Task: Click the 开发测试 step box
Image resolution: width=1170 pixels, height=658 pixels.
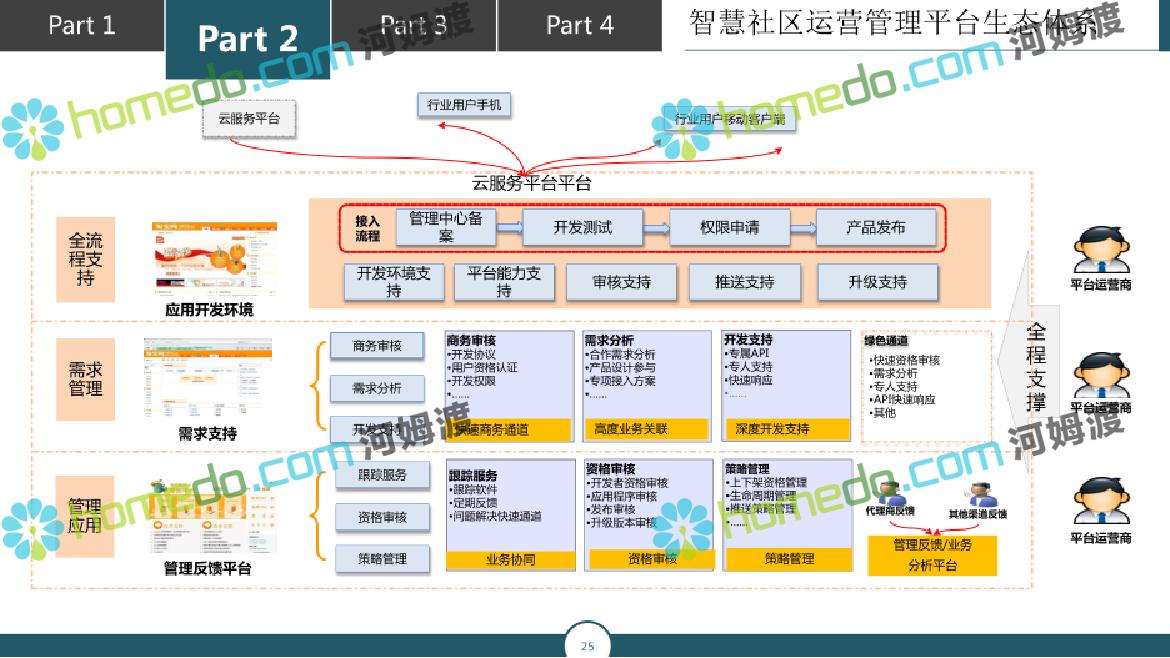Action: [x=582, y=228]
